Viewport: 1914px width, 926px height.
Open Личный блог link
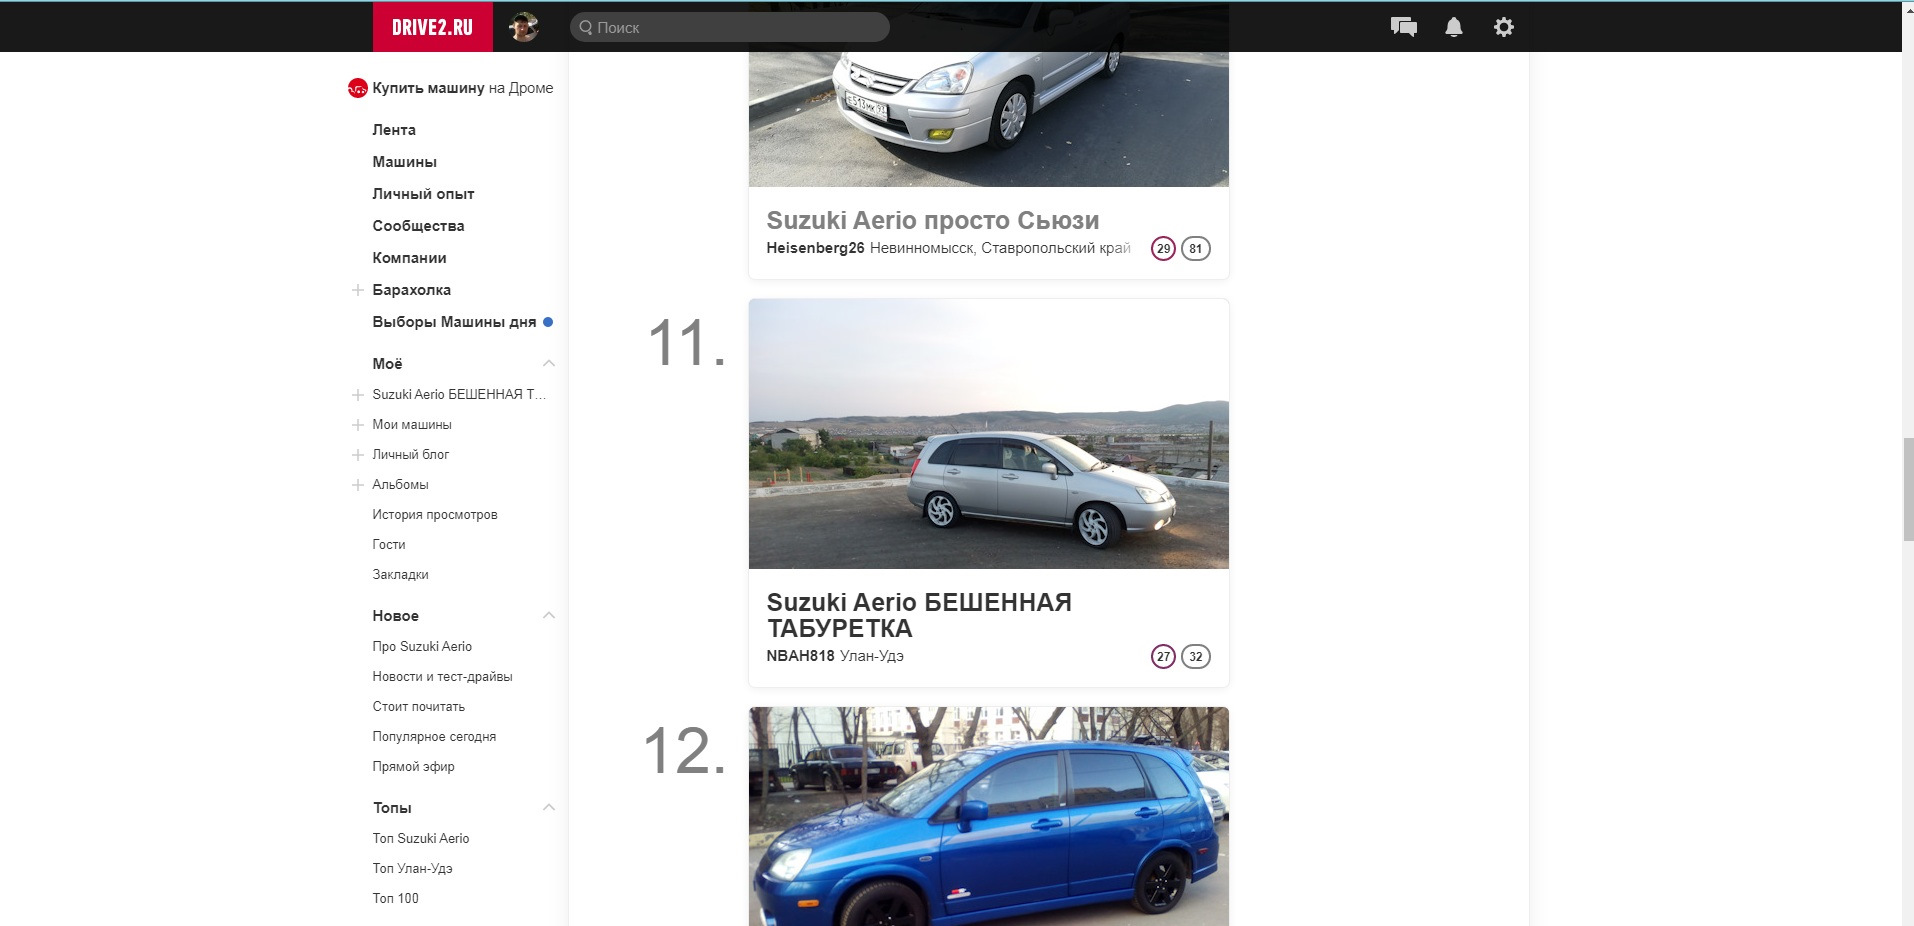[x=411, y=455]
